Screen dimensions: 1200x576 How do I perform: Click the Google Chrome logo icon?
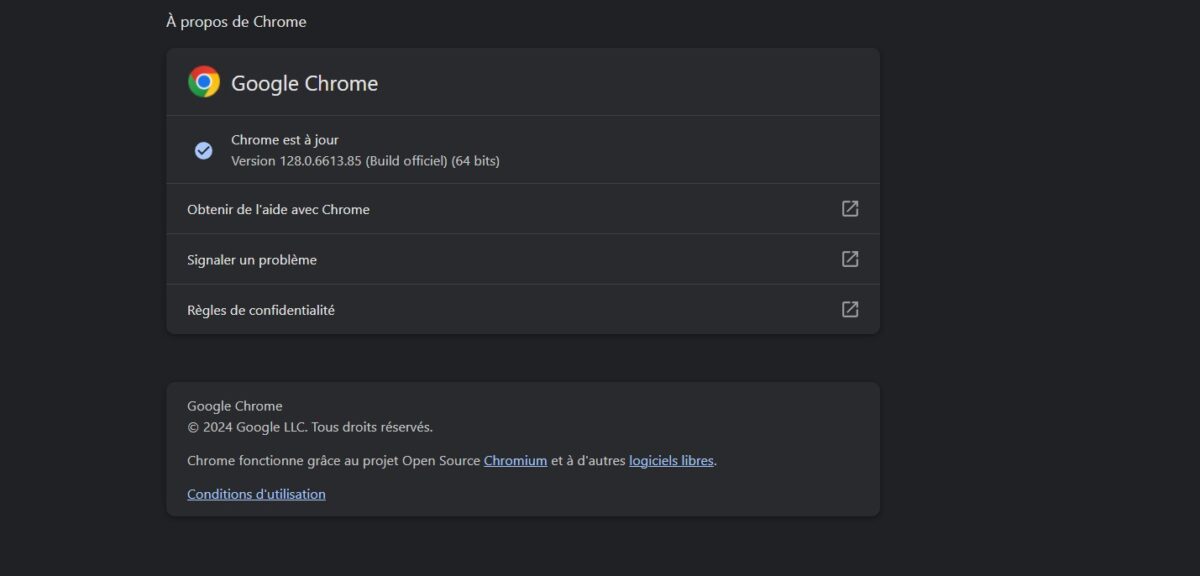[204, 82]
